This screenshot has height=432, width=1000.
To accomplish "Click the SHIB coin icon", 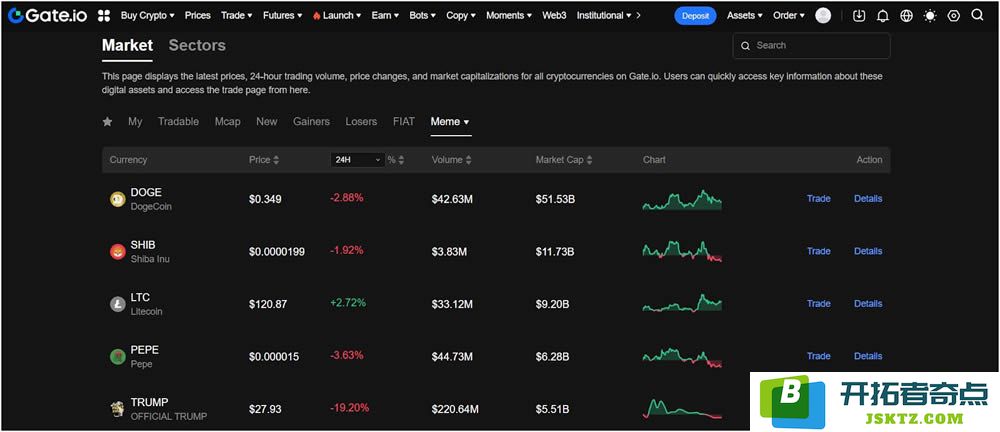I will tap(117, 251).
